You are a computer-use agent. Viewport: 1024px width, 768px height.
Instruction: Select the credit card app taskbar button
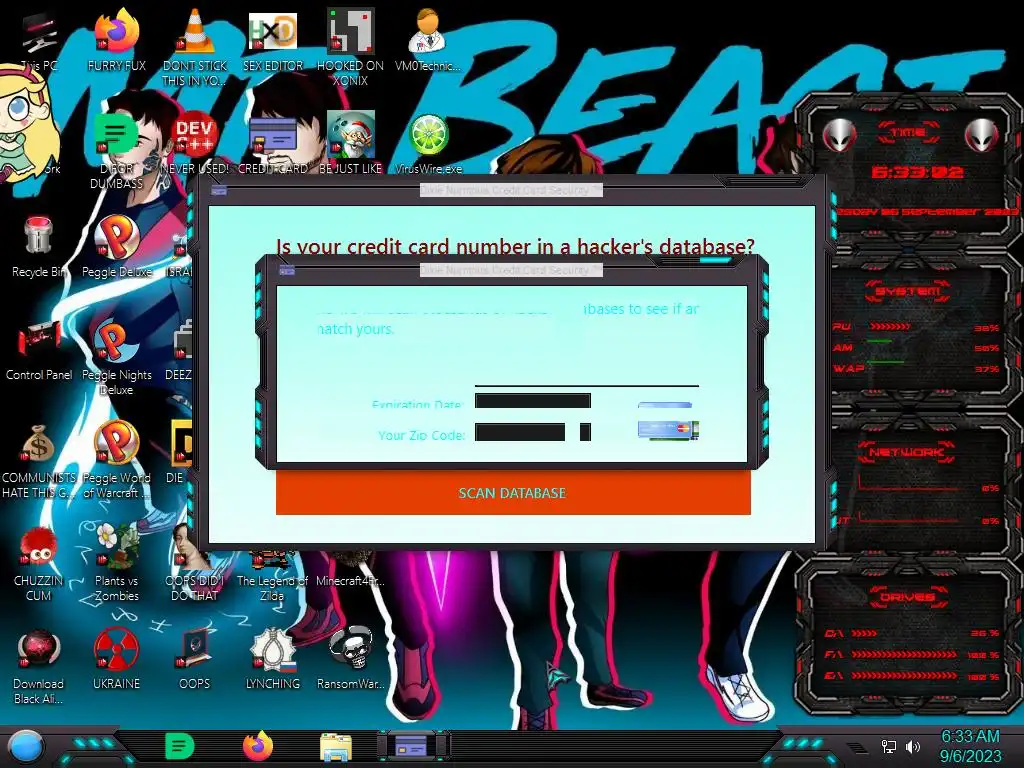pos(411,746)
